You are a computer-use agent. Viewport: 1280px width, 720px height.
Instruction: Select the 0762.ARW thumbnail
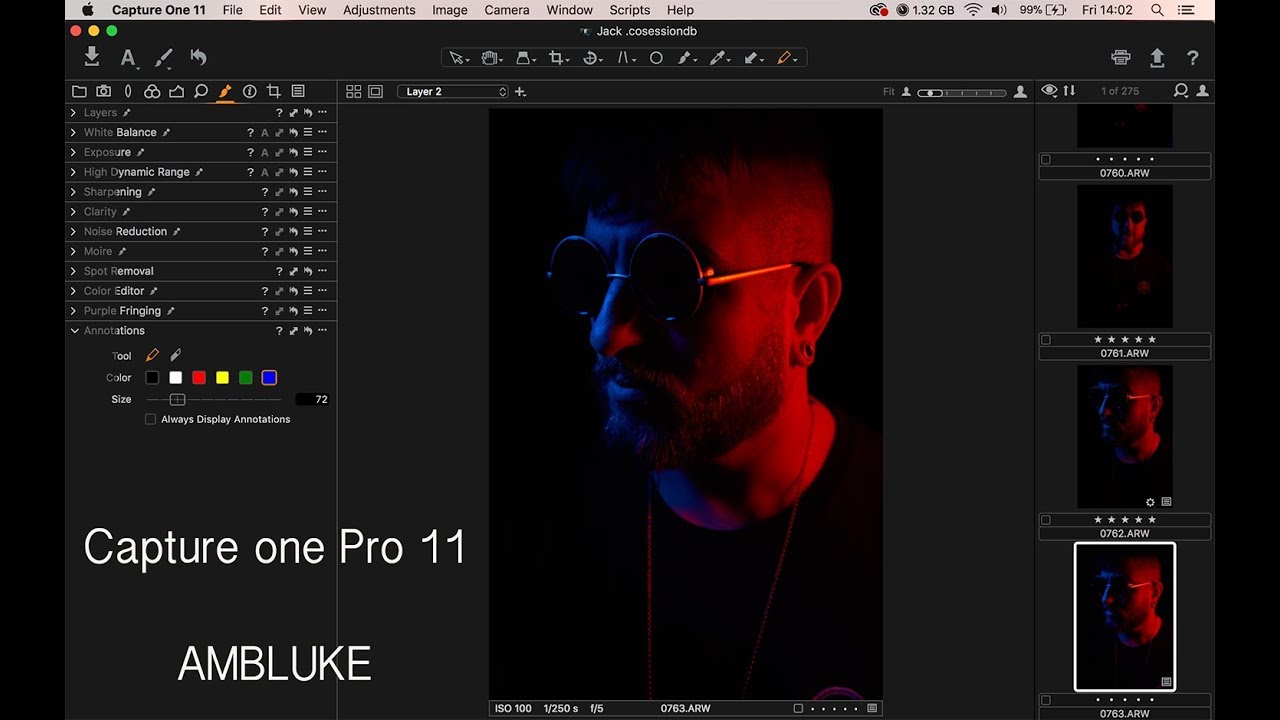coord(1124,437)
